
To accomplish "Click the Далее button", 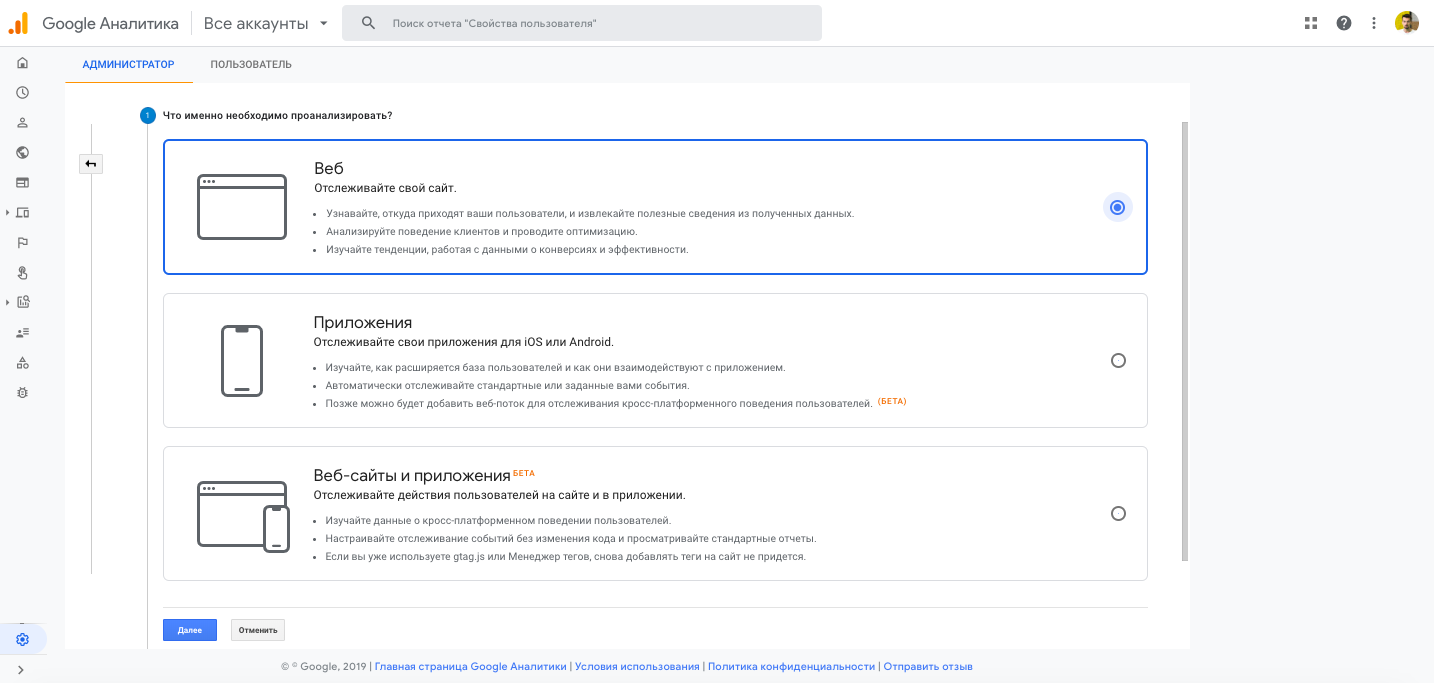I will pos(190,630).
